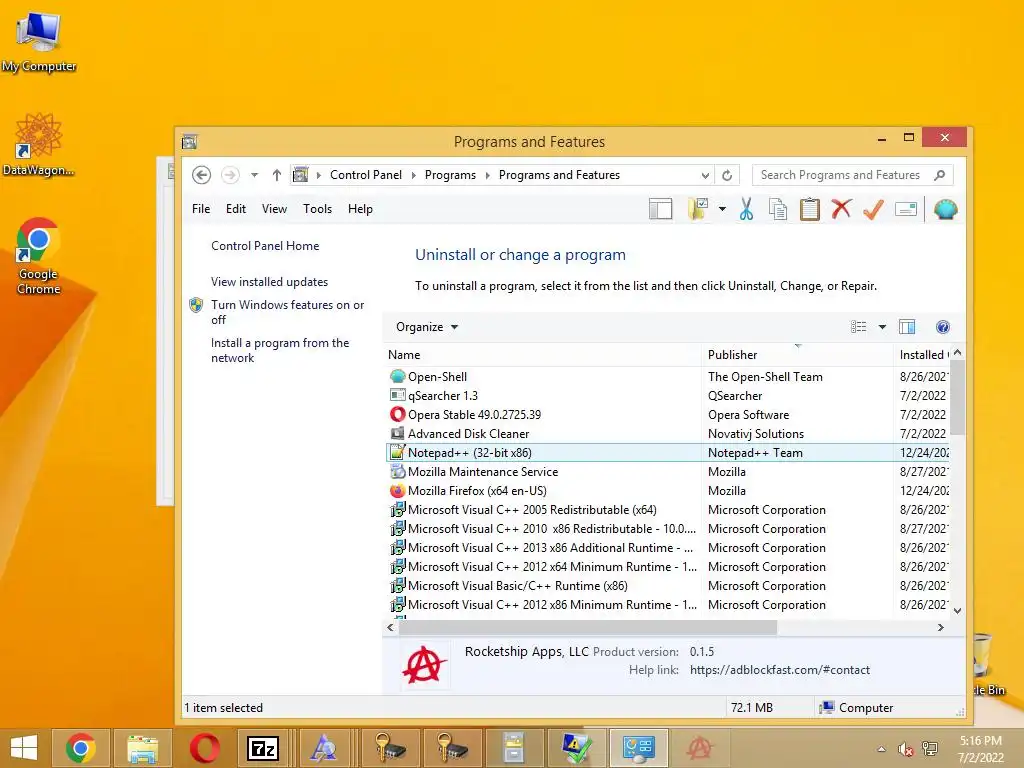The image size is (1024, 768).
Task: Sort by the Name column header
Action: pos(542,355)
